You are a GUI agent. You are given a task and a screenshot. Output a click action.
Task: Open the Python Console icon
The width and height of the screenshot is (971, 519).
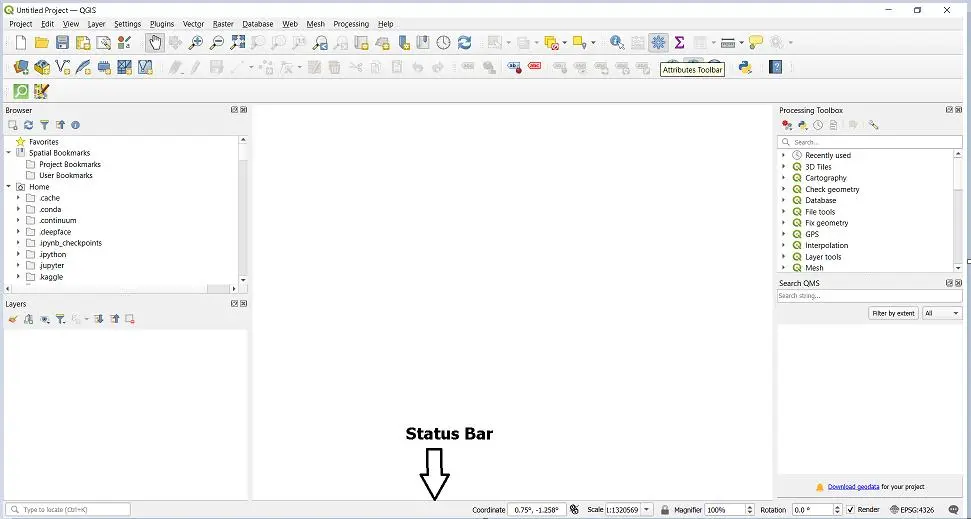746,67
